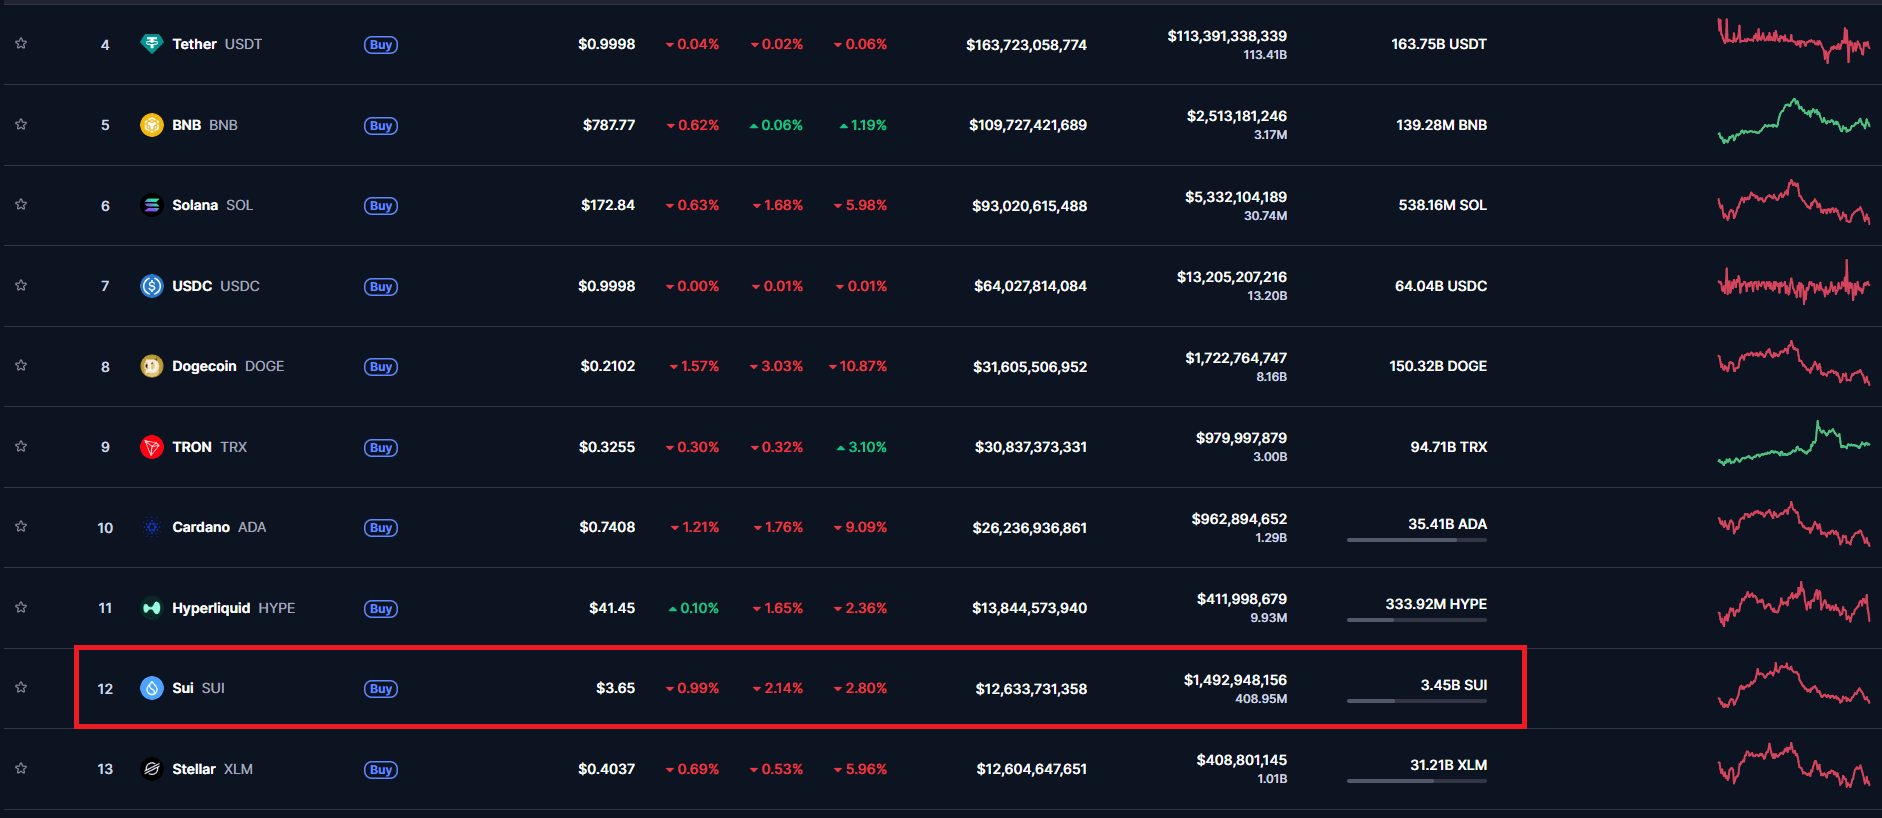Click the Buy button for Sui
1882x818 pixels.
(x=381, y=689)
